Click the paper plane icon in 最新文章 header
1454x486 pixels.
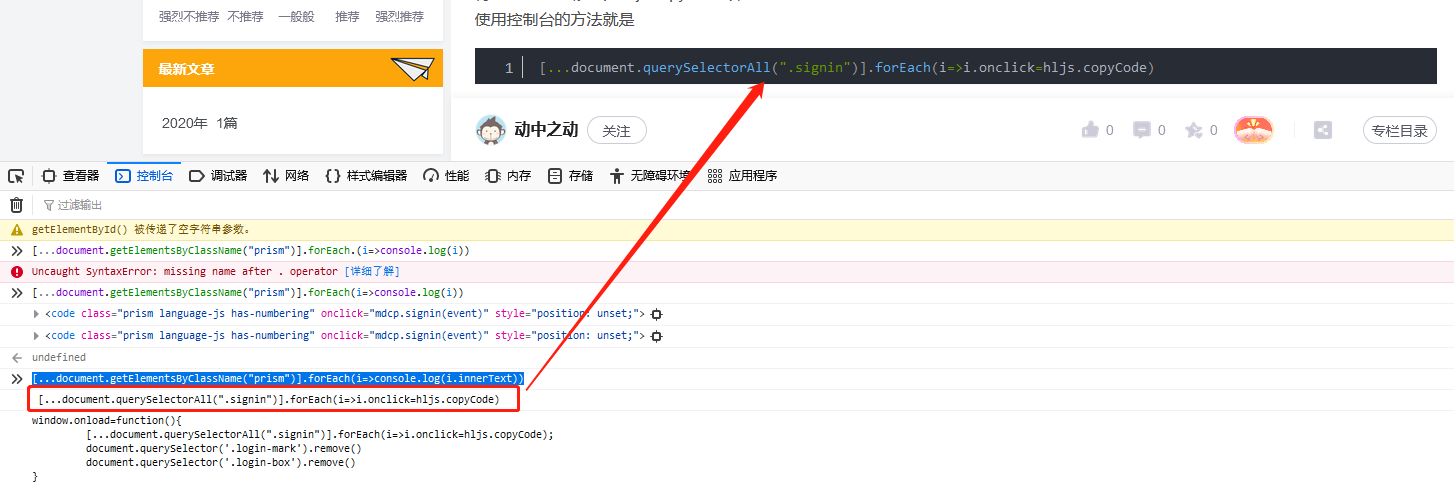pyautogui.click(x=413, y=68)
